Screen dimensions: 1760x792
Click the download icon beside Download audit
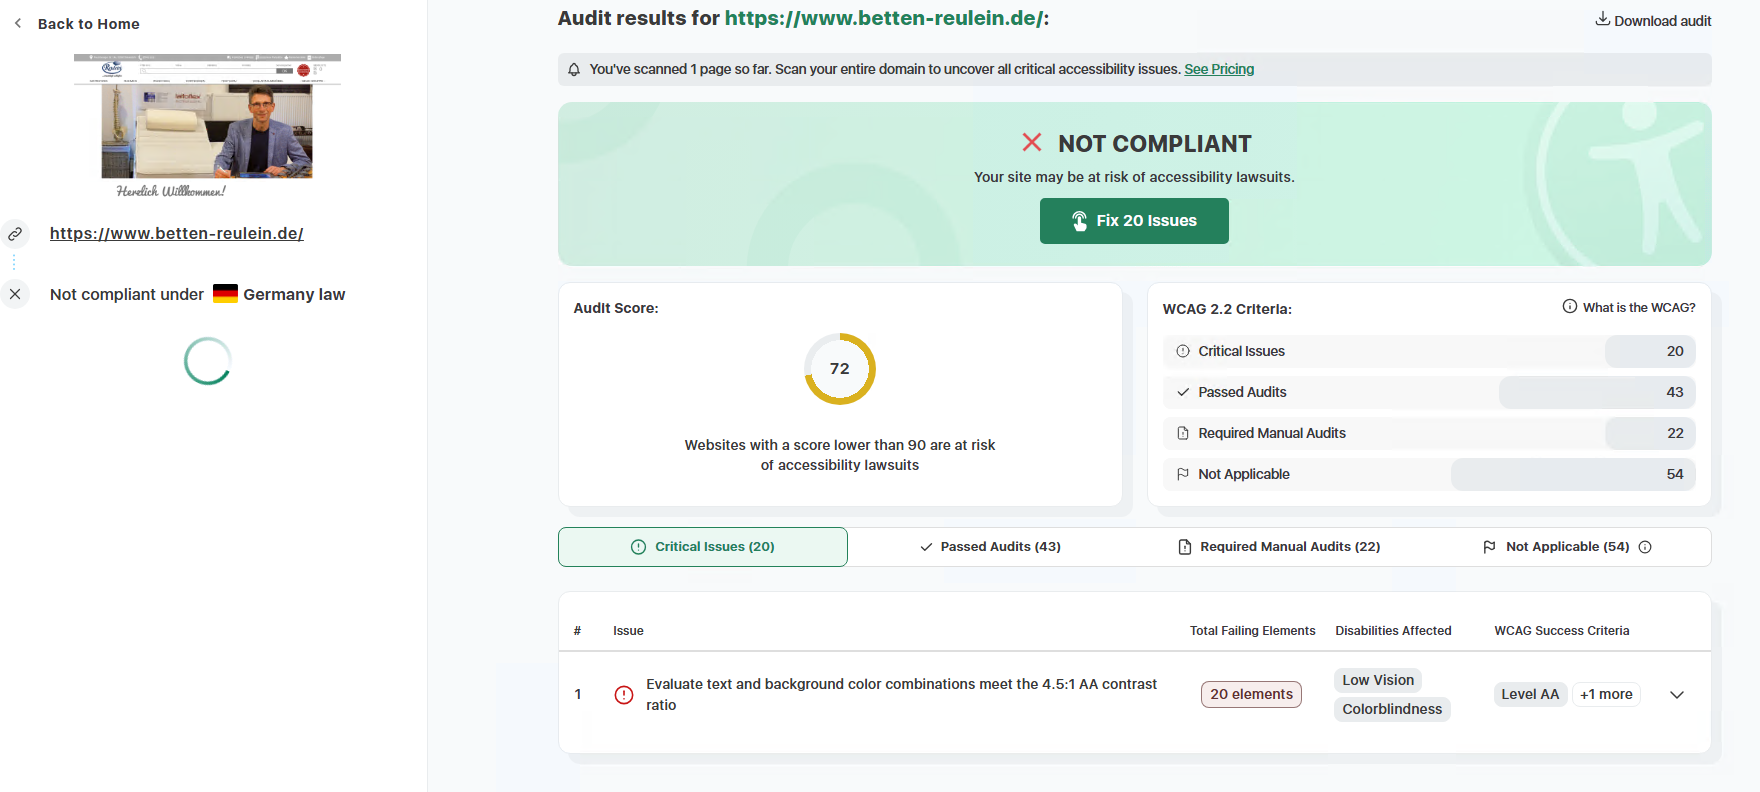1602,19
